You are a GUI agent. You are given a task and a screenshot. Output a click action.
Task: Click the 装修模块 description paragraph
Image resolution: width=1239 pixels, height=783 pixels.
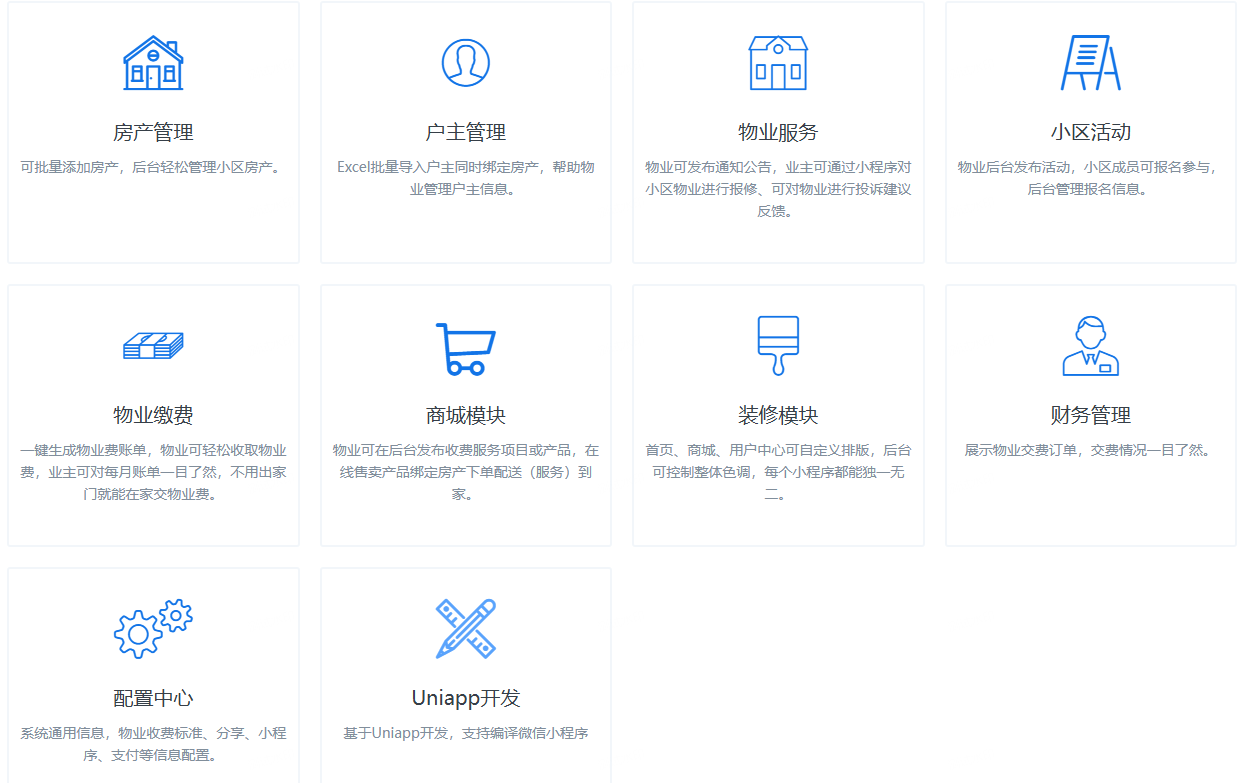coord(778,471)
